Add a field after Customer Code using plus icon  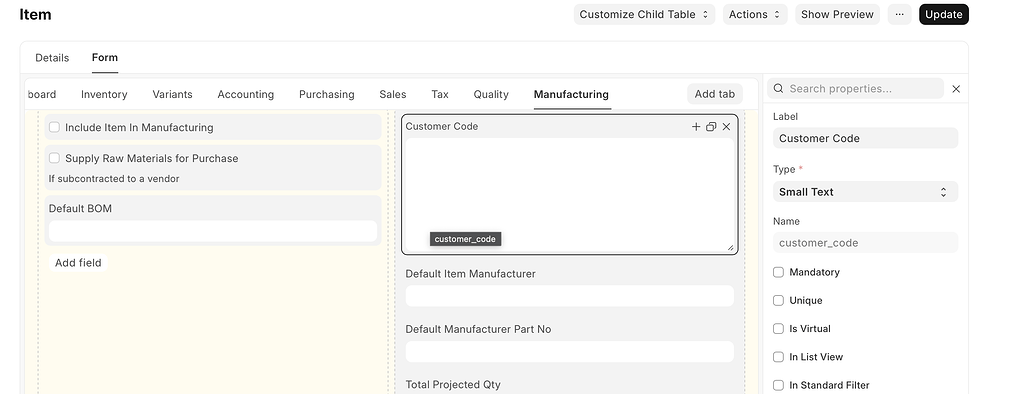(696, 127)
